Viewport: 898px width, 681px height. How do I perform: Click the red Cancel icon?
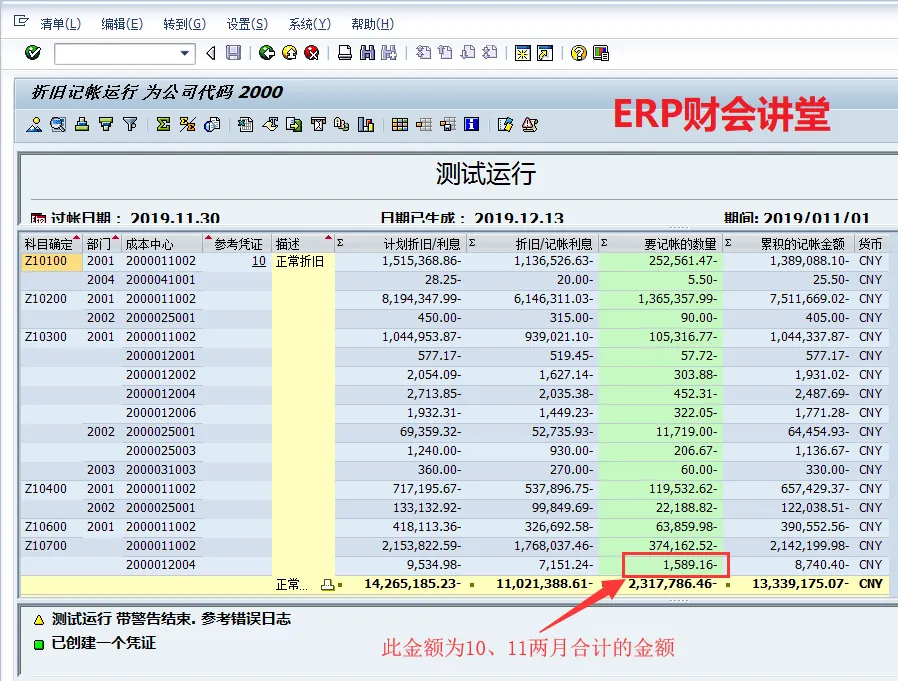(x=312, y=53)
